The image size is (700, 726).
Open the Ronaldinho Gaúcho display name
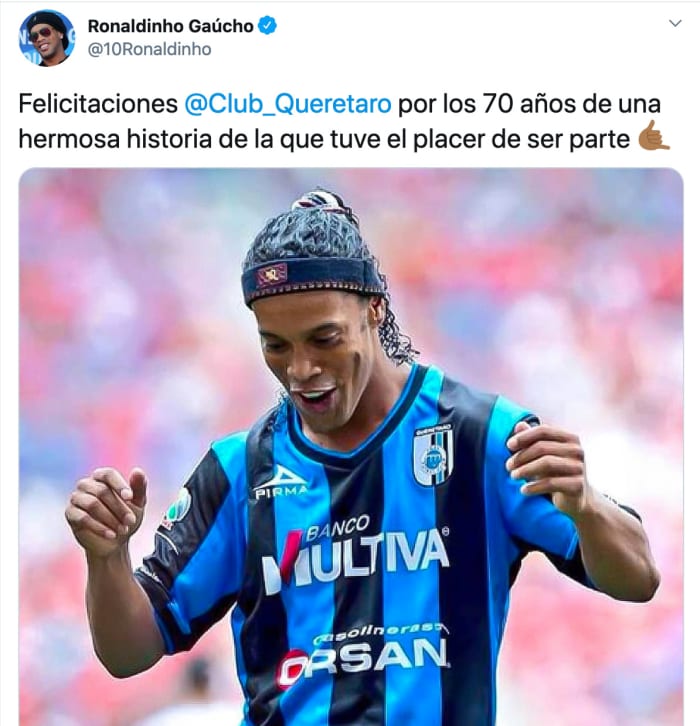(x=170, y=26)
